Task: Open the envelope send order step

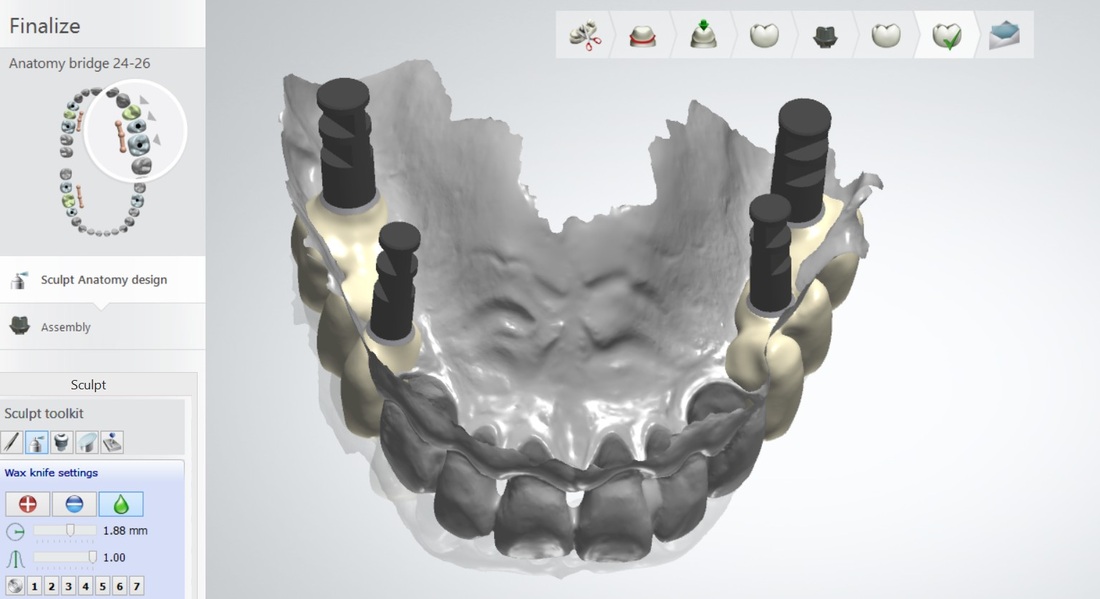Action: 1004,37
